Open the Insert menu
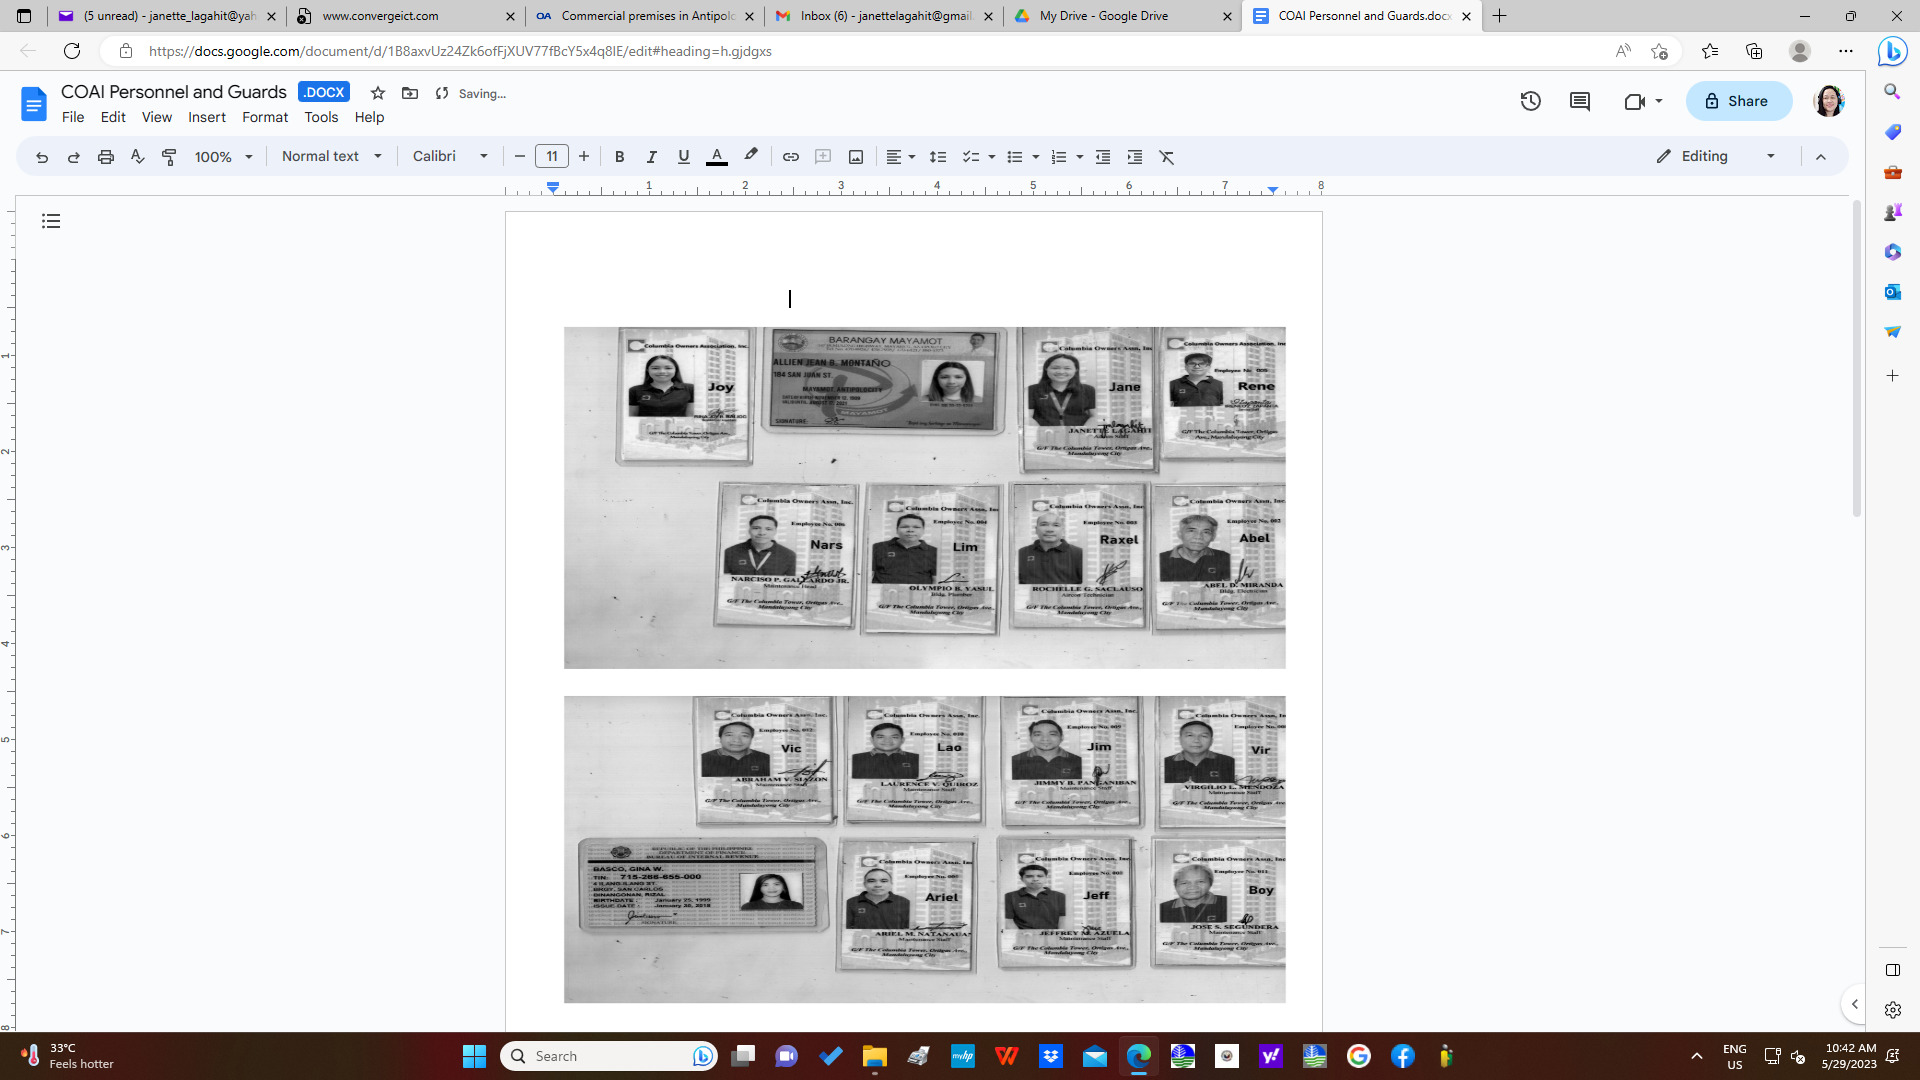This screenshot has height=1080, width=1920. click(x=206, y=117)
